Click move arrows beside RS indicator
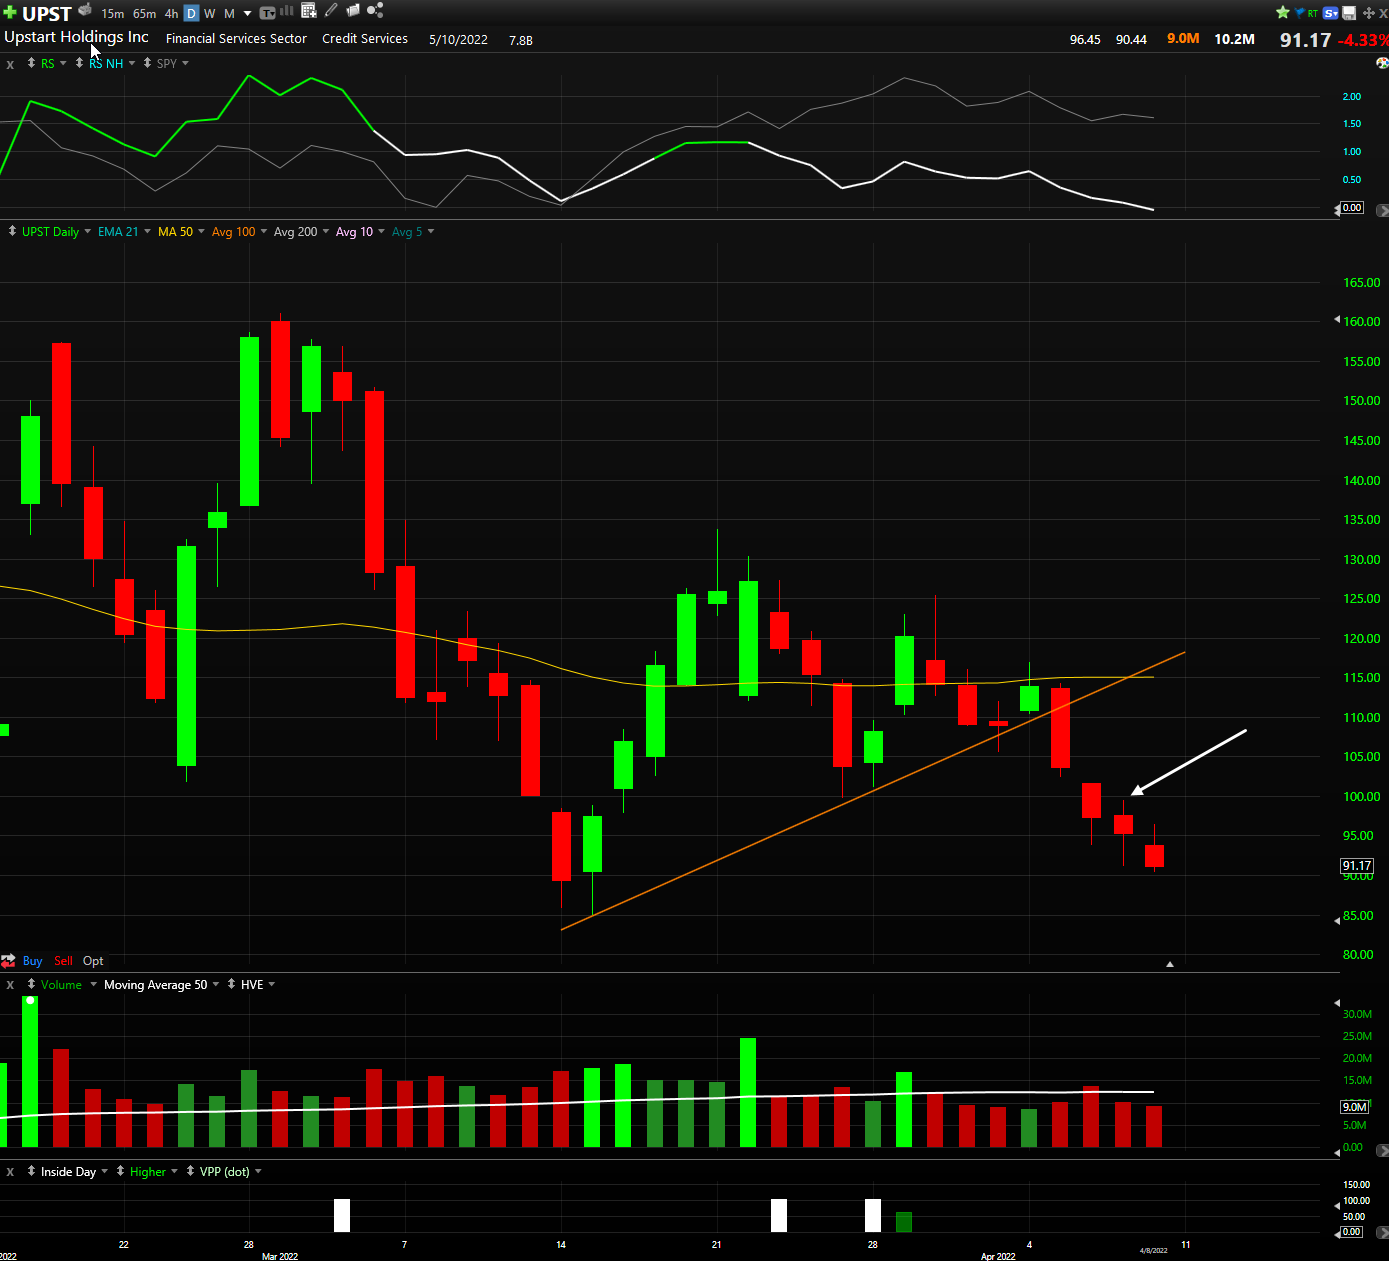 (x=31, y=63)
